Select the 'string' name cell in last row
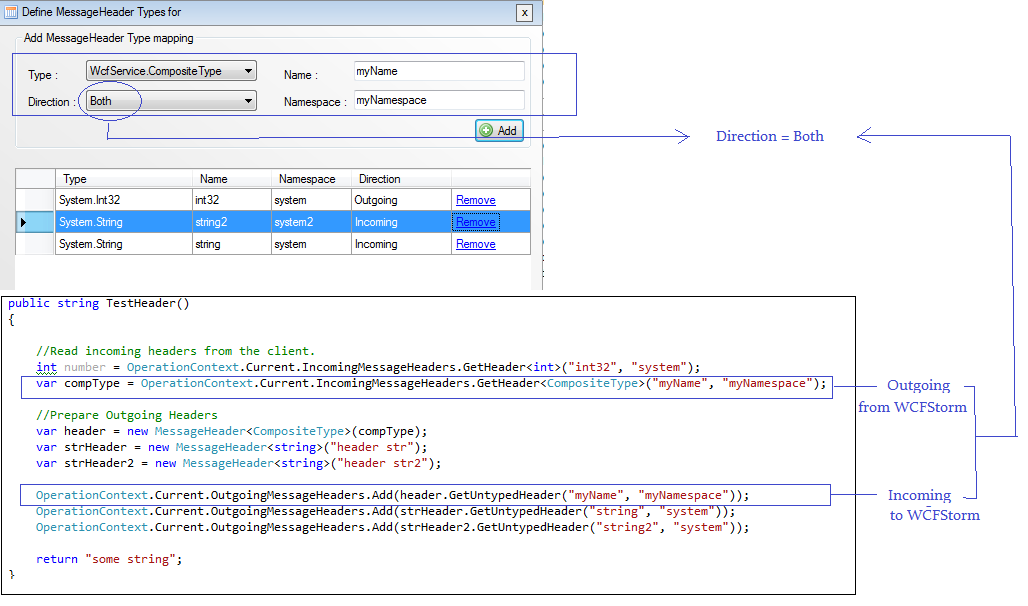Screen dimensions: 1028x606 coord(231,244)
